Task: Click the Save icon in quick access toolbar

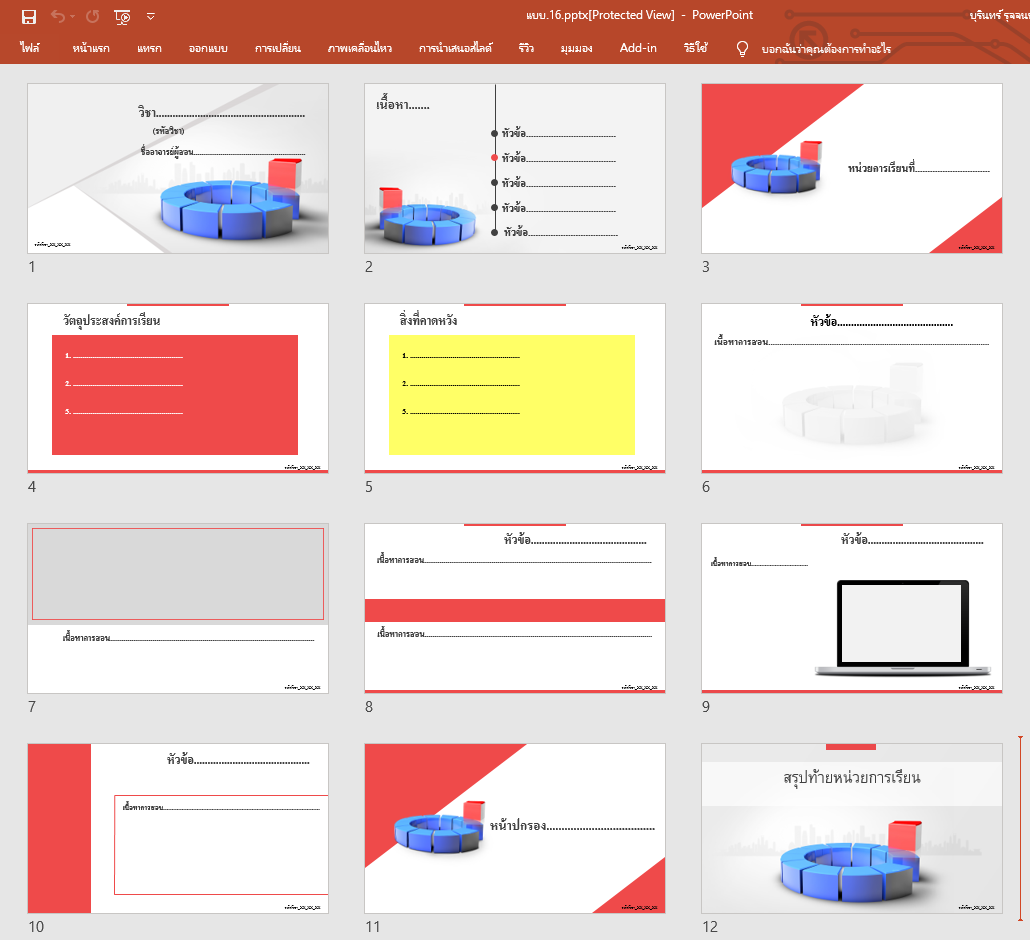Action: coord(29,16)
